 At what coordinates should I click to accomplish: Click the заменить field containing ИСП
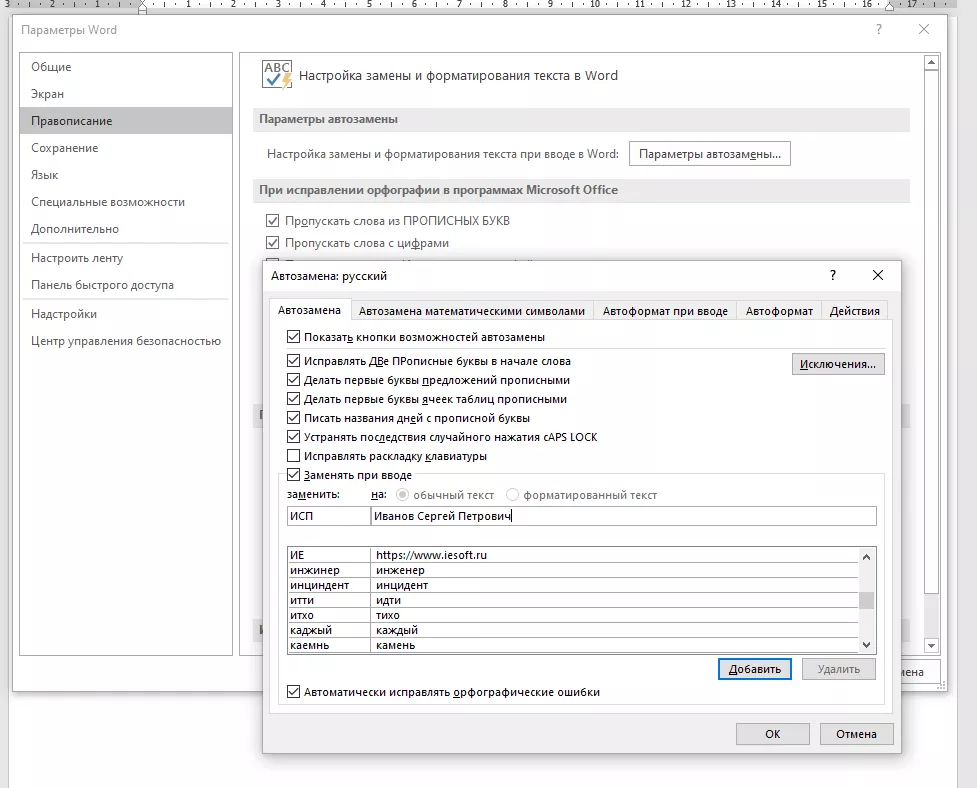328,516
